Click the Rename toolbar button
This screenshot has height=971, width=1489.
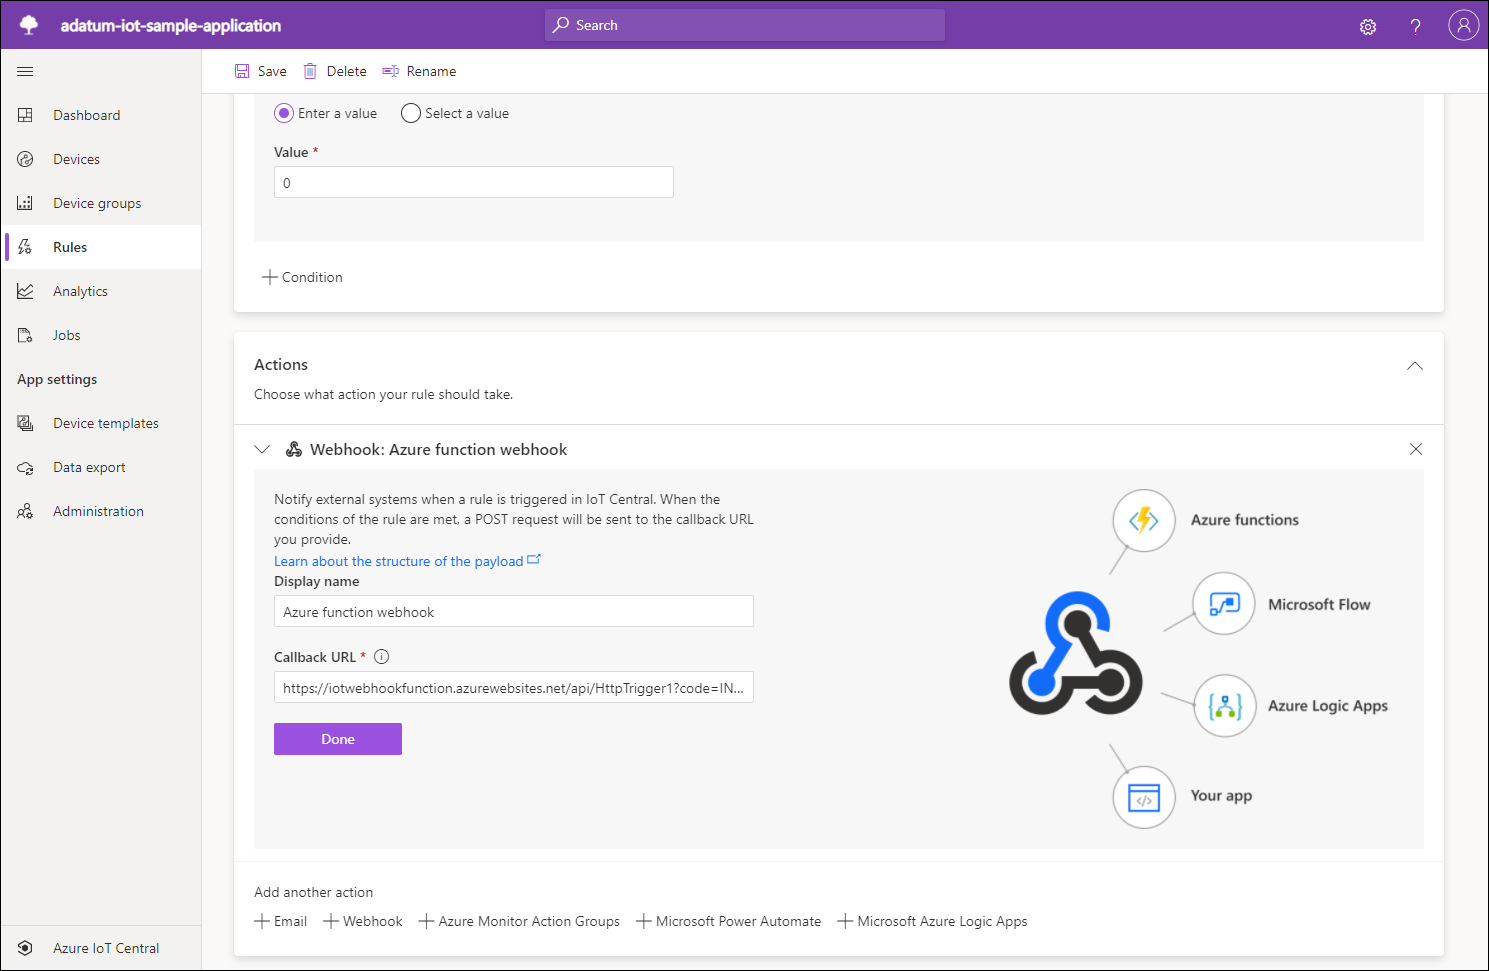419,71
